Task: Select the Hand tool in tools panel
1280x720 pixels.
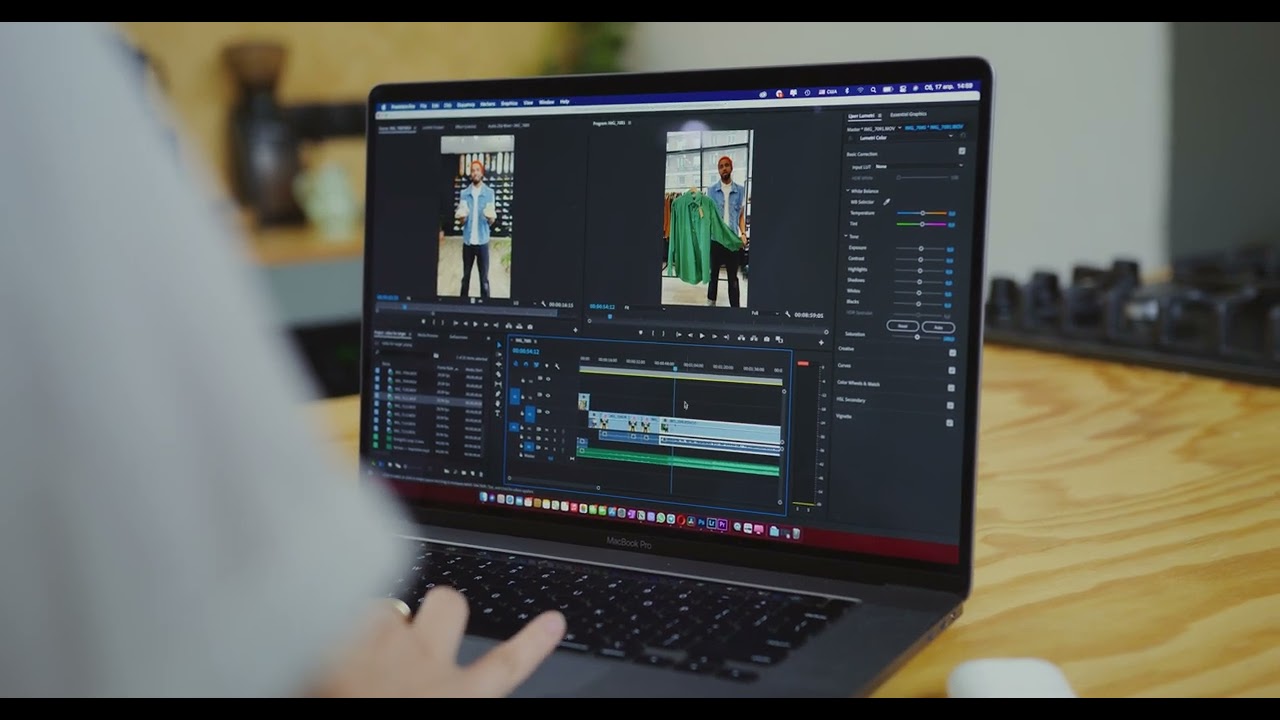Action: pyautogui.click(x=498, y=403)
